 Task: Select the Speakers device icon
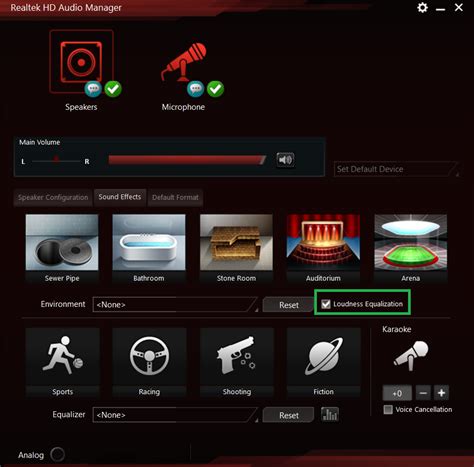(81, 62)
